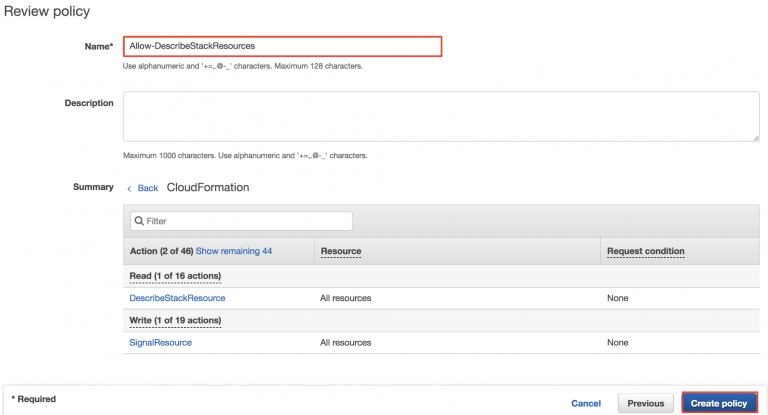The width and height of the screenshot is (768, 415).
Task: Click the magnifier icon in Filter box
Action: [139, 221]
